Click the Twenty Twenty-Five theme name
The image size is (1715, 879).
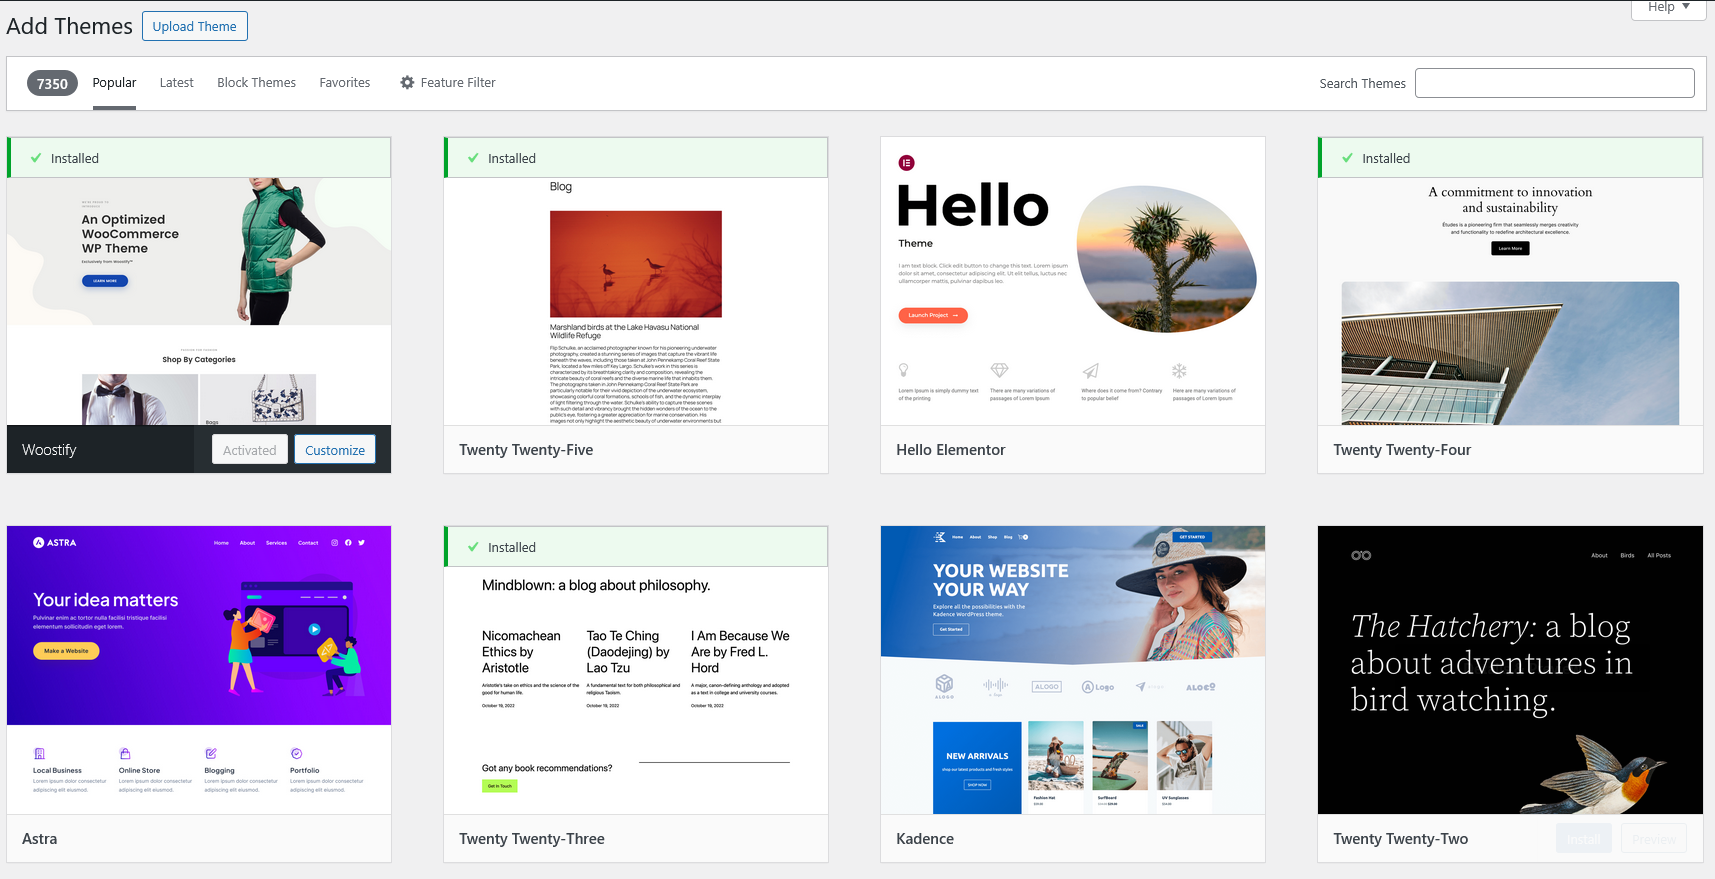point(526,450)
